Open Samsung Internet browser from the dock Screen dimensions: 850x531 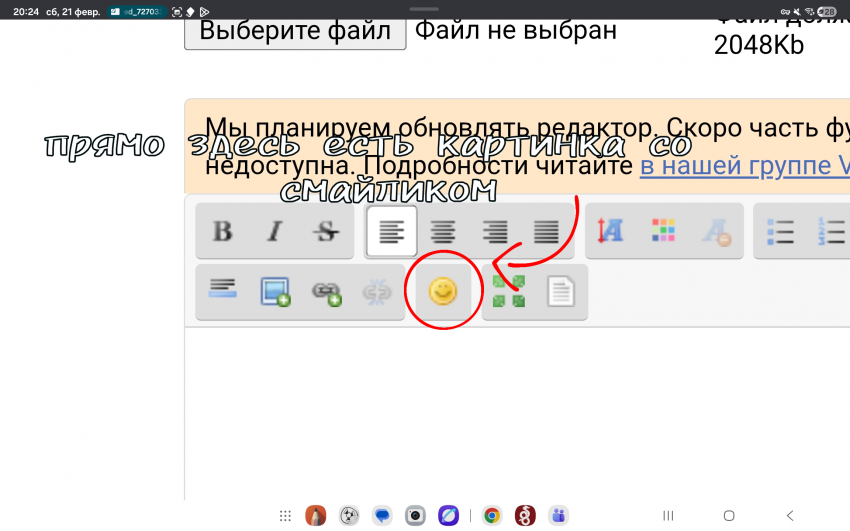(449, 515)
